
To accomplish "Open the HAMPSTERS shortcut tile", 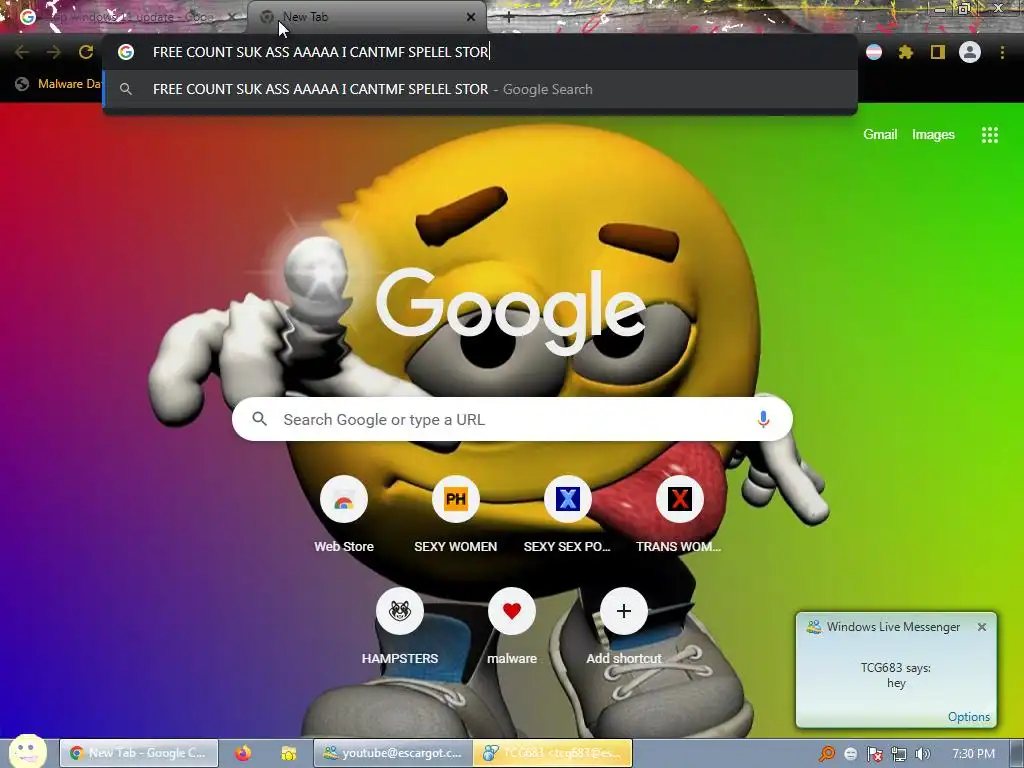I will [400, 627].
